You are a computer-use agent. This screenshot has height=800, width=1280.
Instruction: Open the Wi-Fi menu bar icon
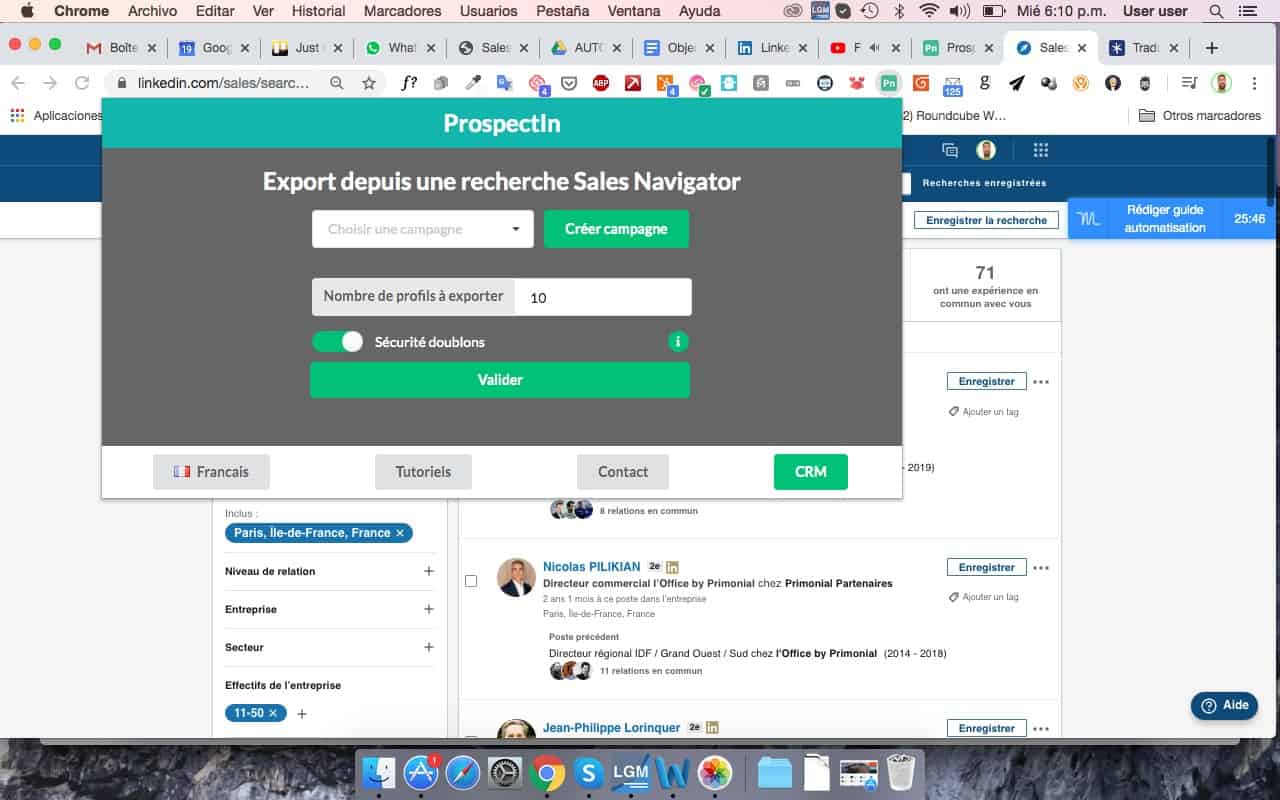[x=929, y=11]
